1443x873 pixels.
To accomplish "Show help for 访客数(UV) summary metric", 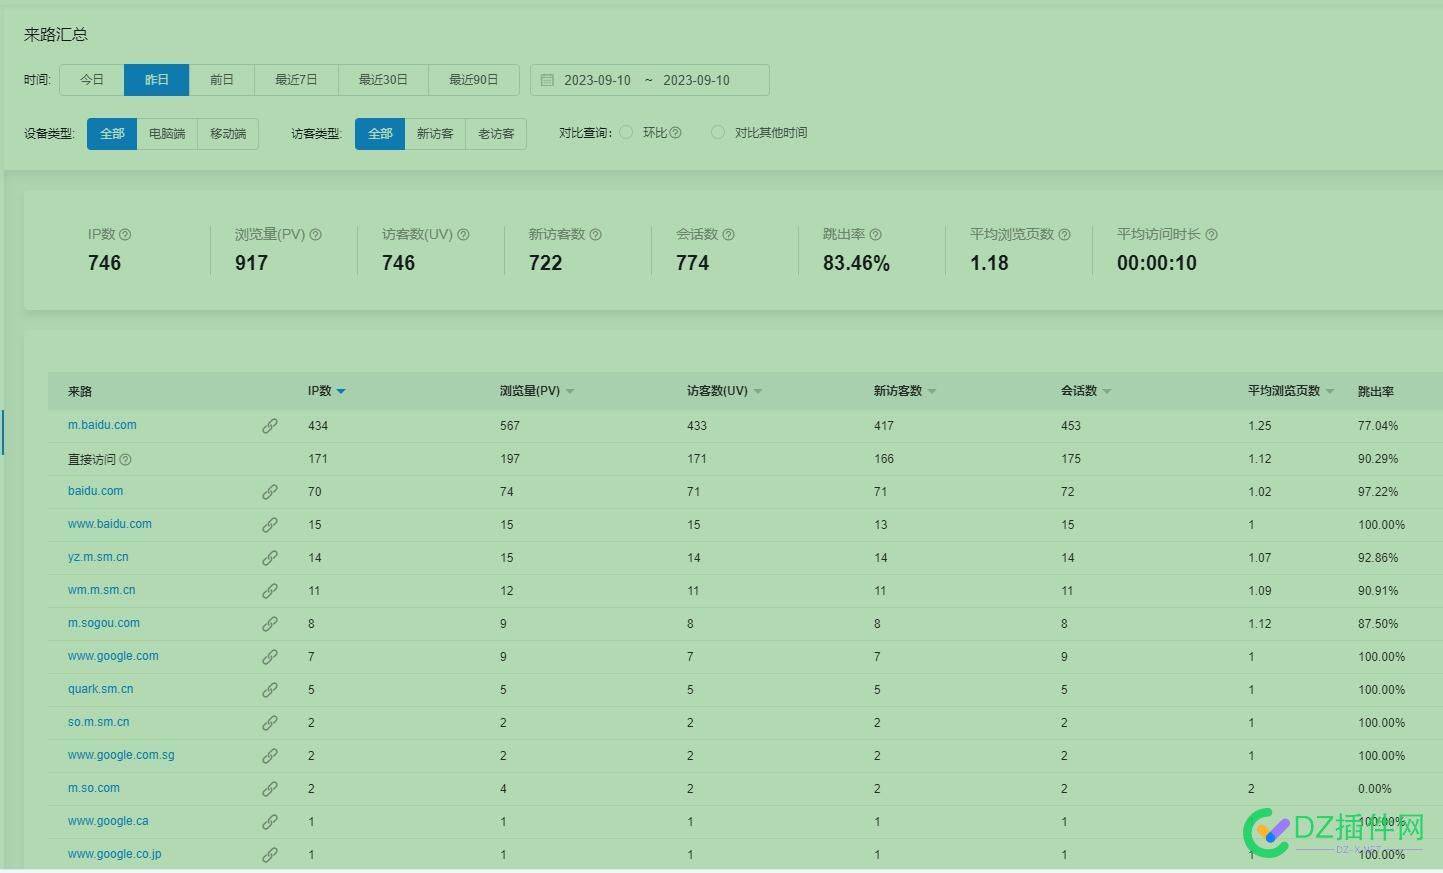I will pyautogui.click(x=463, y=235).
